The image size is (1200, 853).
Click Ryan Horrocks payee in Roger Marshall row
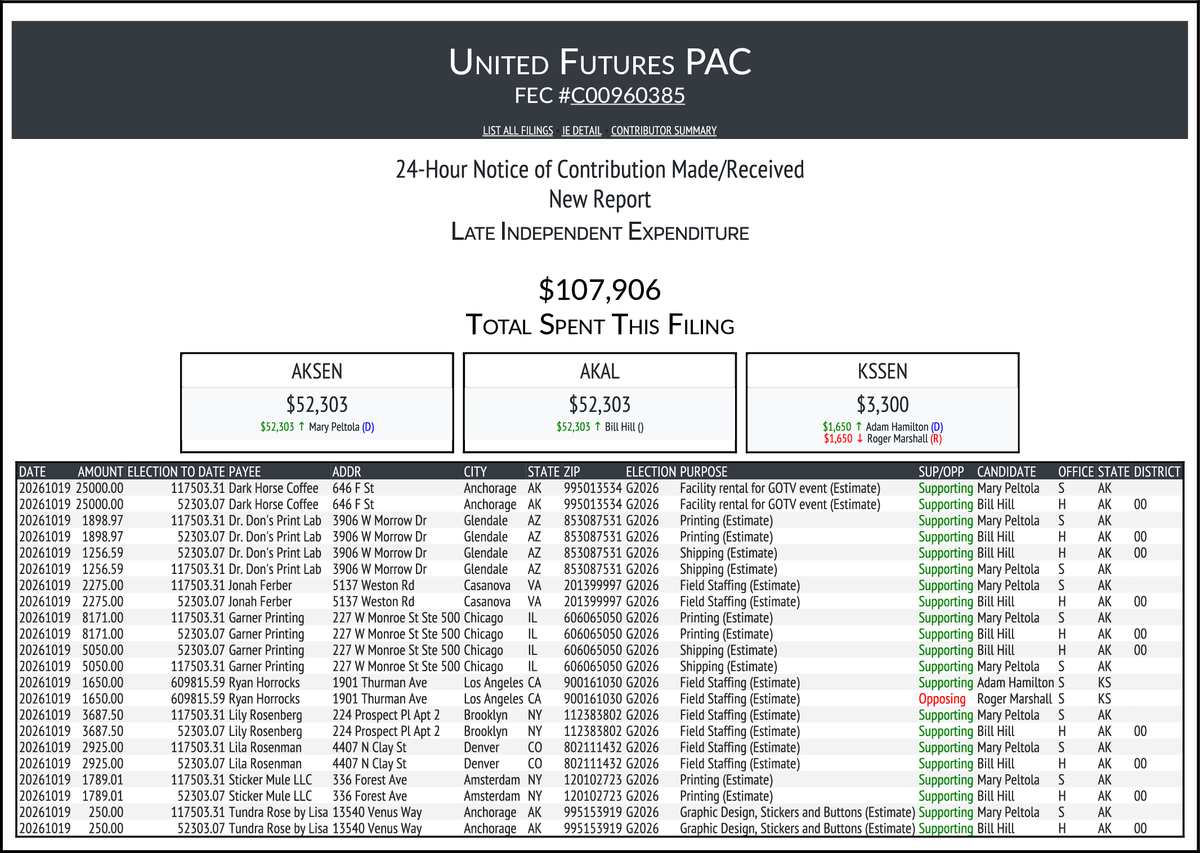[x=265, y=699]
